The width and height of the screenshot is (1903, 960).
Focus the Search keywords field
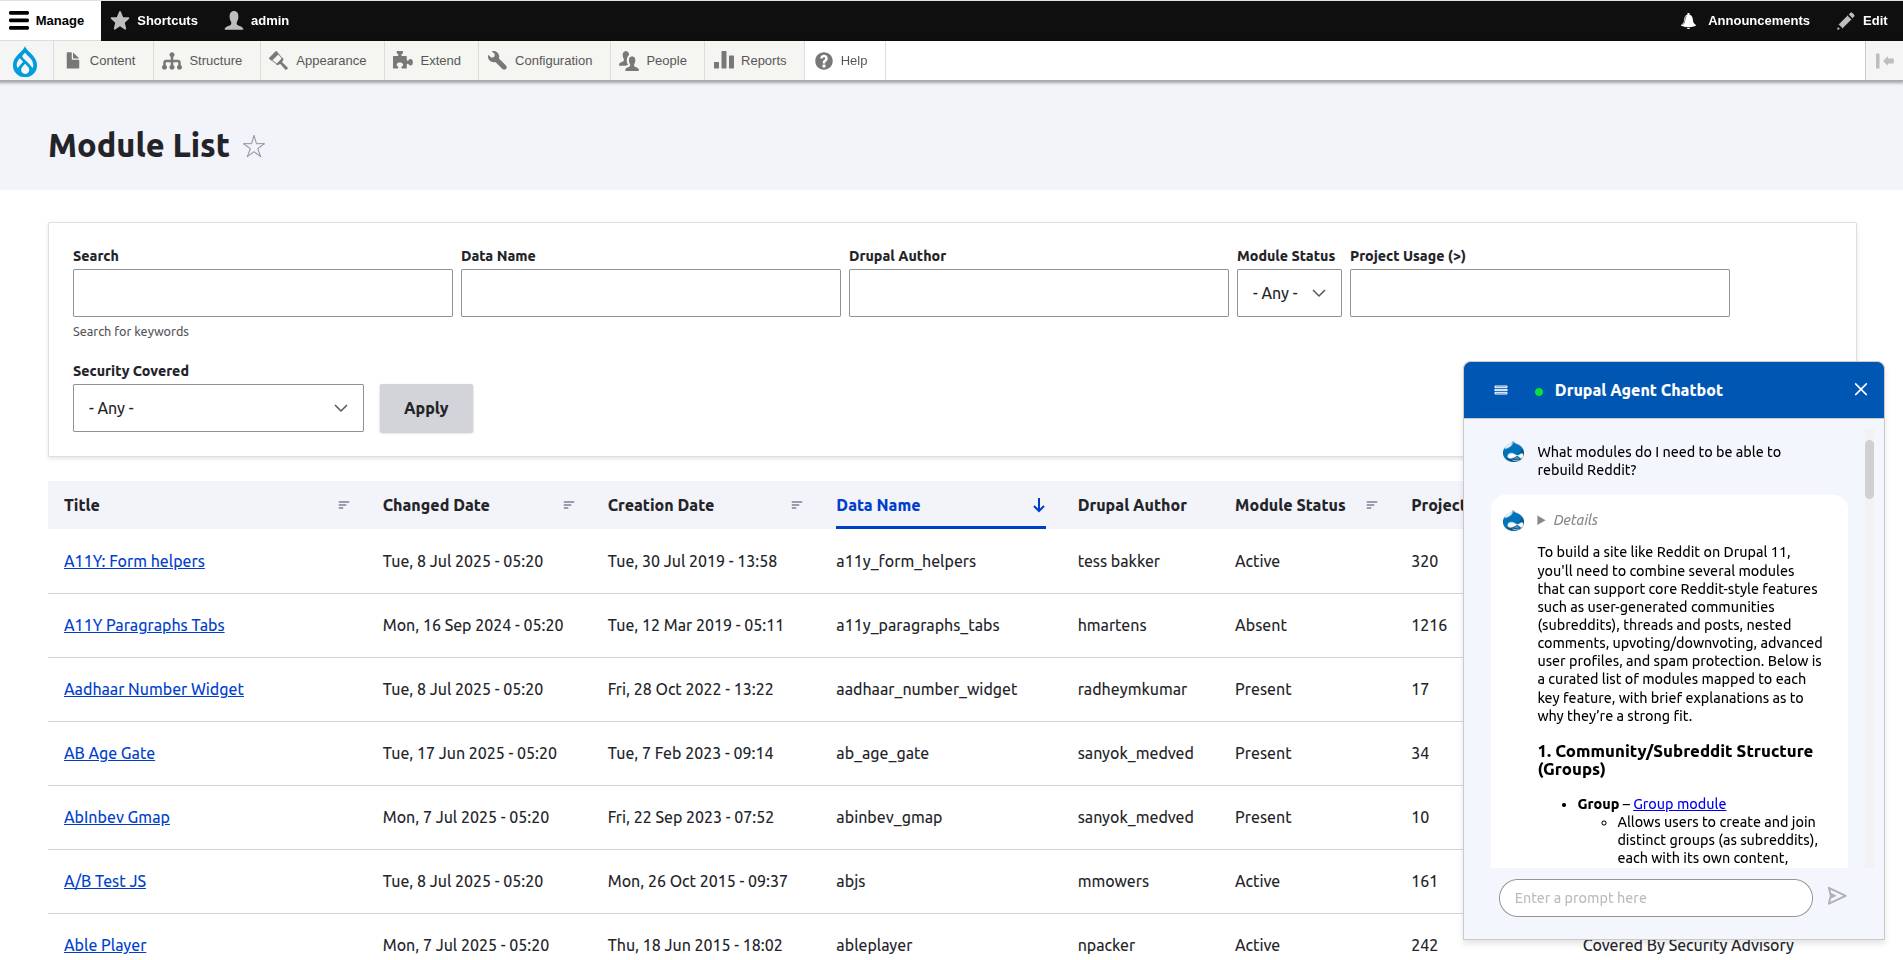[x=263, y=293]
